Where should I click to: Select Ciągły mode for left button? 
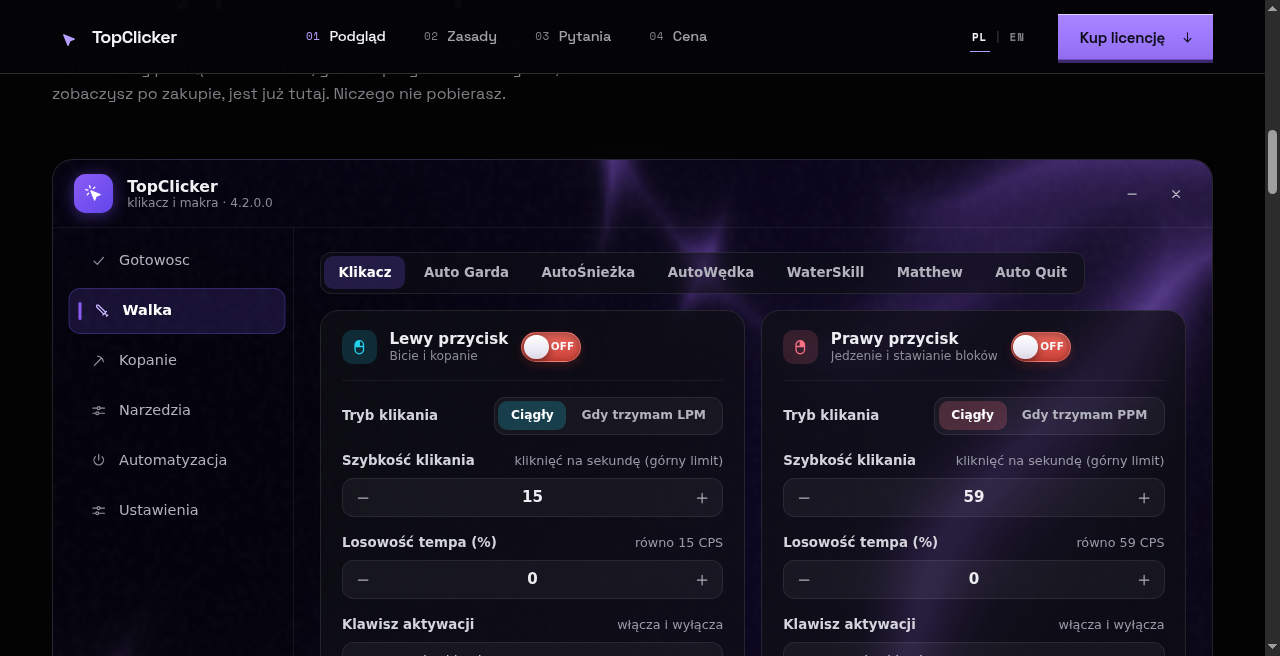click(x=532, y=415)
